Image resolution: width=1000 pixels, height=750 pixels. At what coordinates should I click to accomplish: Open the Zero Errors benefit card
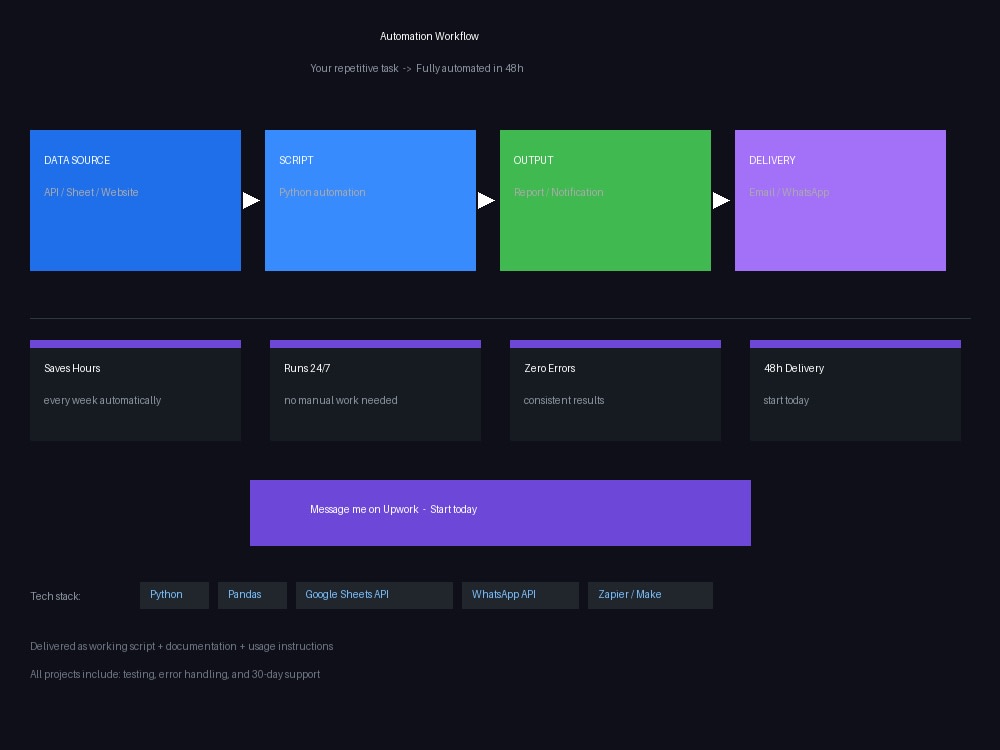615,390
